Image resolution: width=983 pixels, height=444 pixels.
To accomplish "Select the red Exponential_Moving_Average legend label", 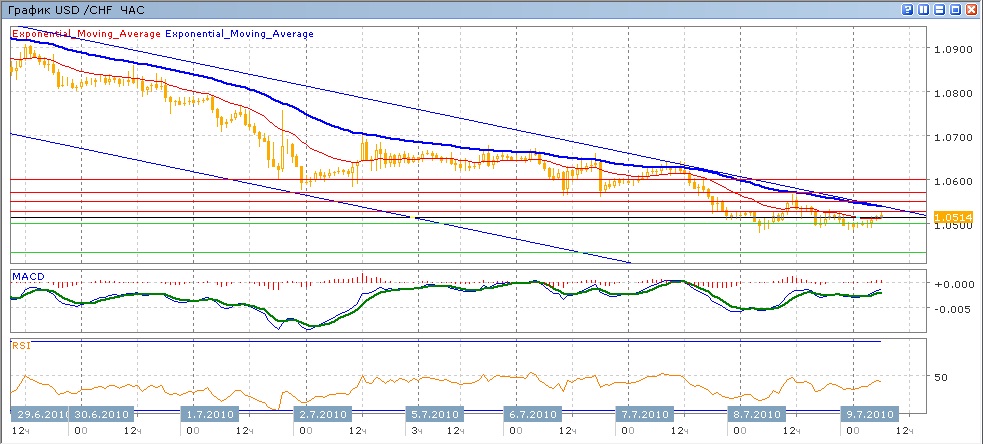I will click(x=85, y=34).
